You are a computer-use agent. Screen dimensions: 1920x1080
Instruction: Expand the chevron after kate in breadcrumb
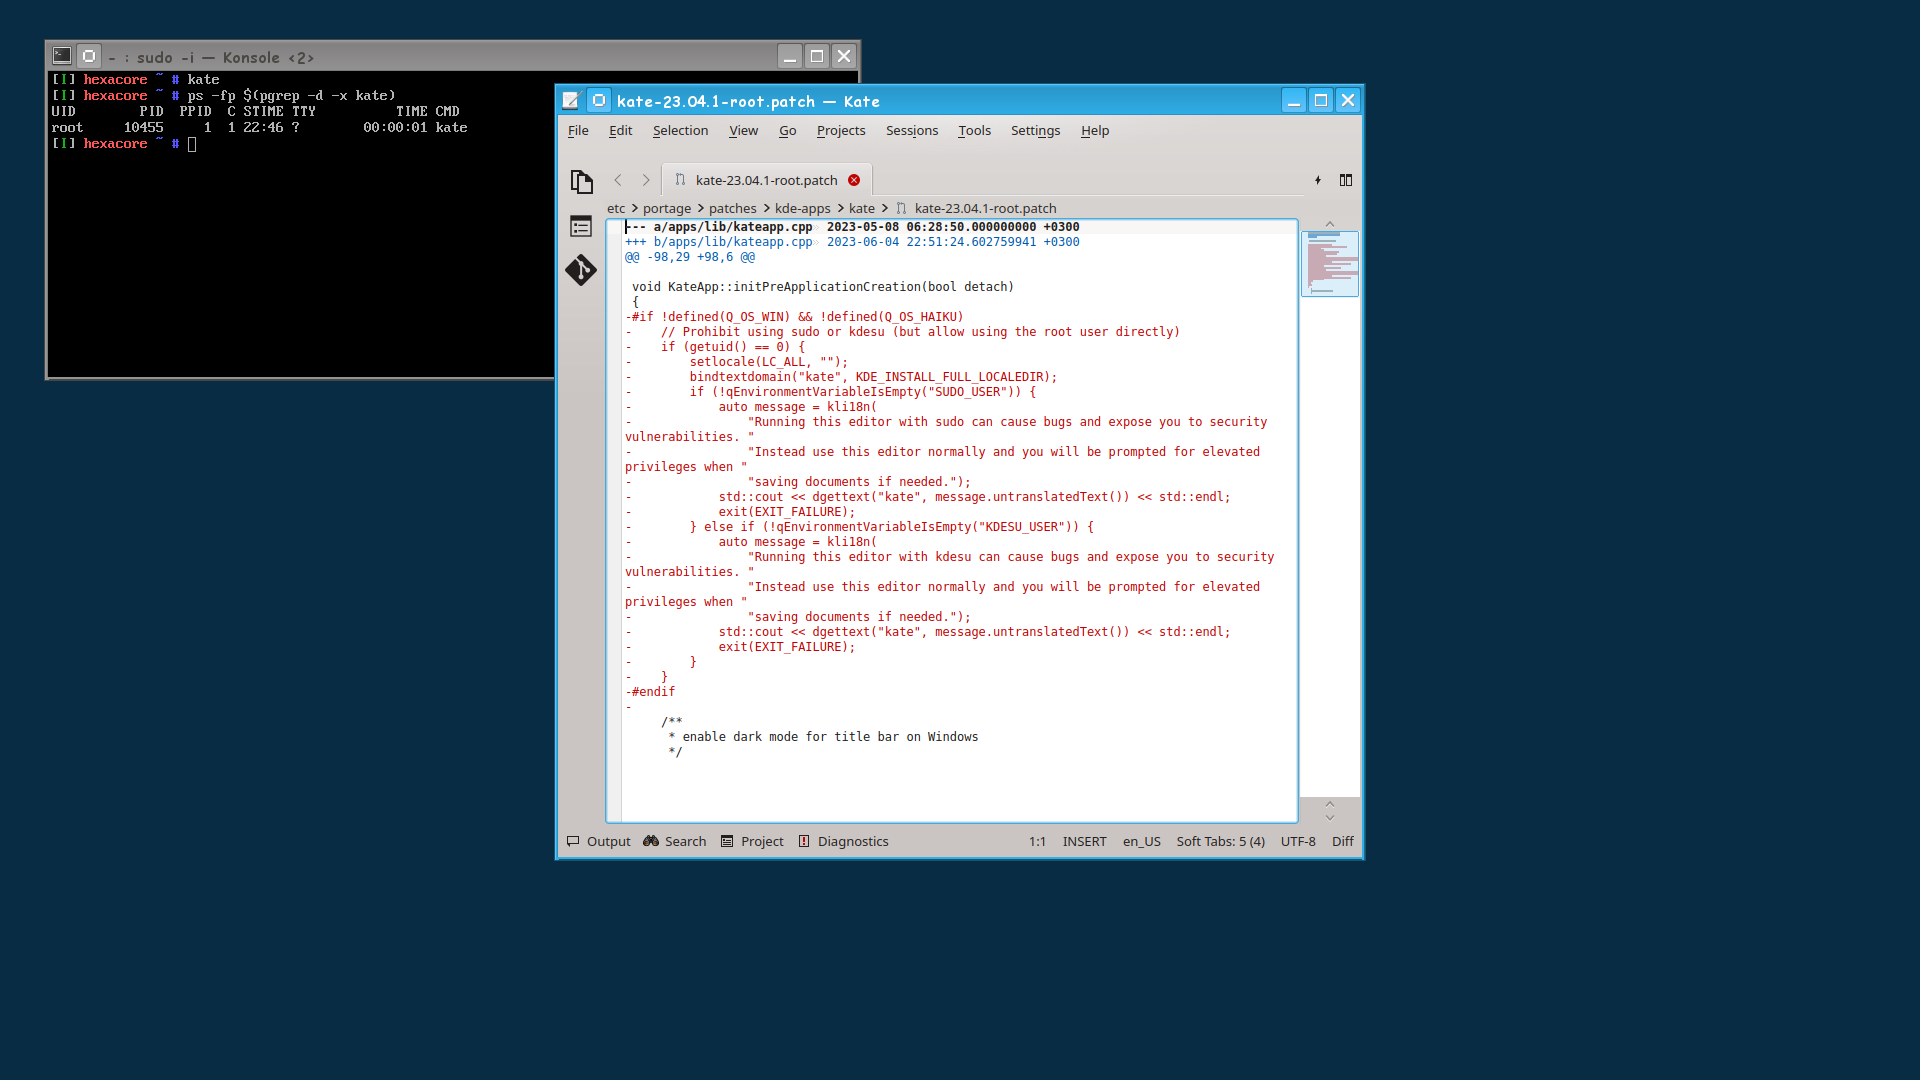[x=884, y=208]
